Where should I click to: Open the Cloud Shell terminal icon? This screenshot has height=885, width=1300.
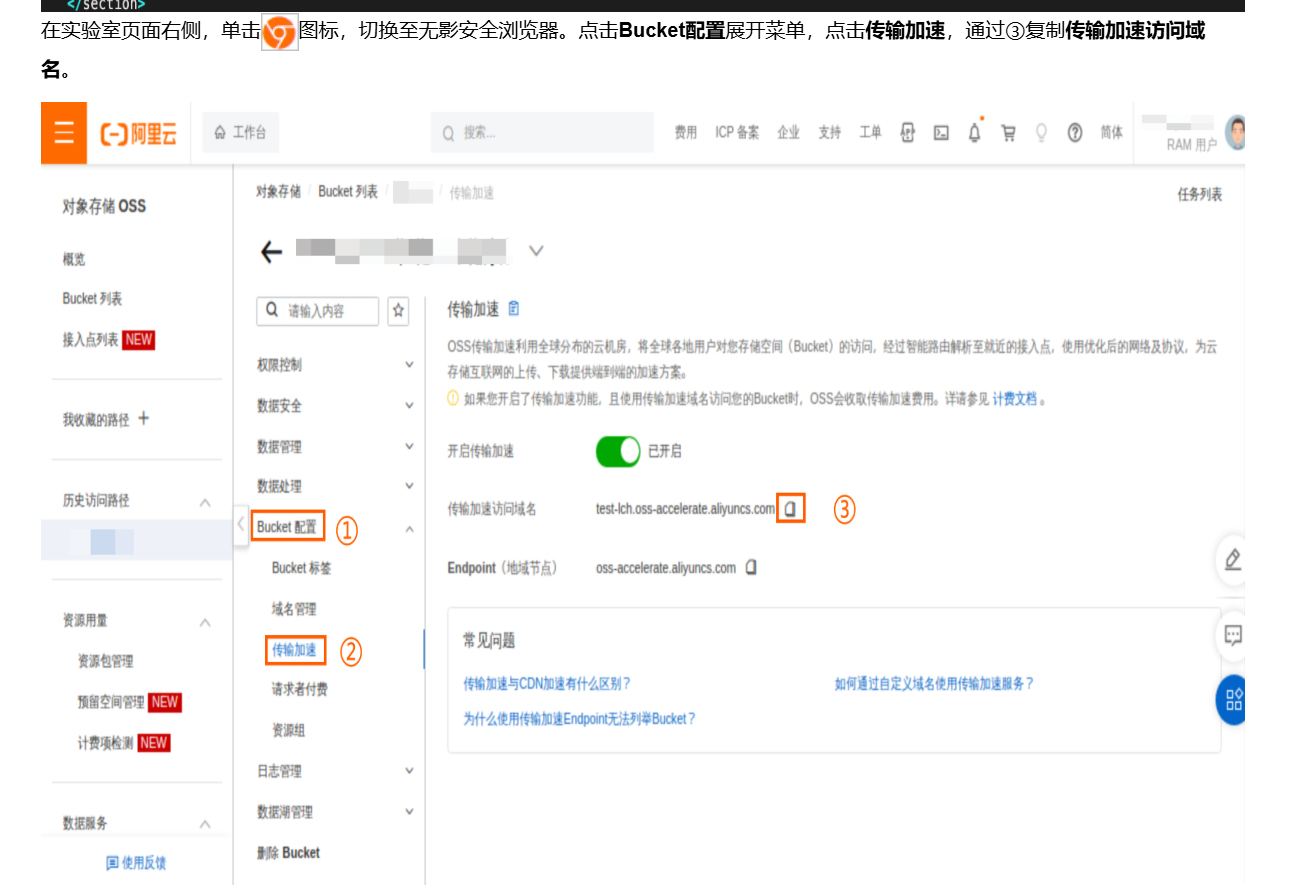pos(941,133)
